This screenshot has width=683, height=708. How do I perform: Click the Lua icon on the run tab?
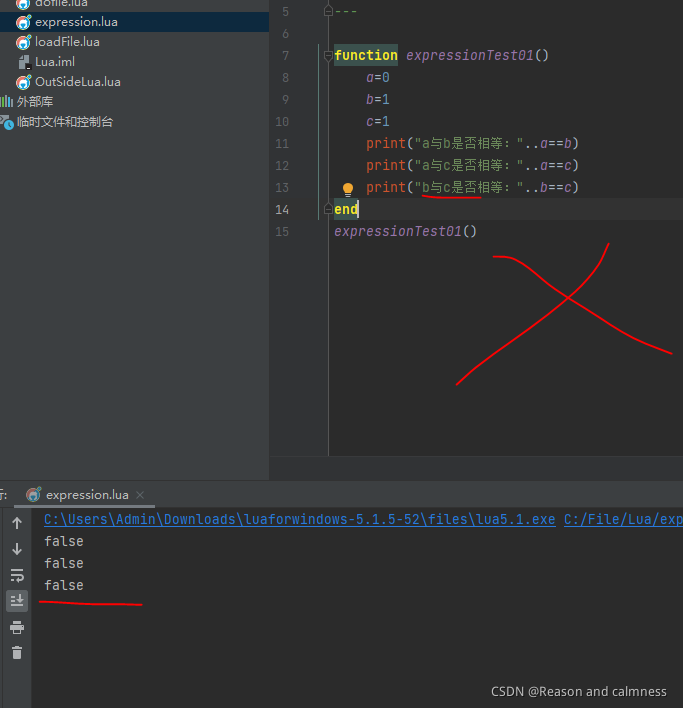(x=33, y=495)
